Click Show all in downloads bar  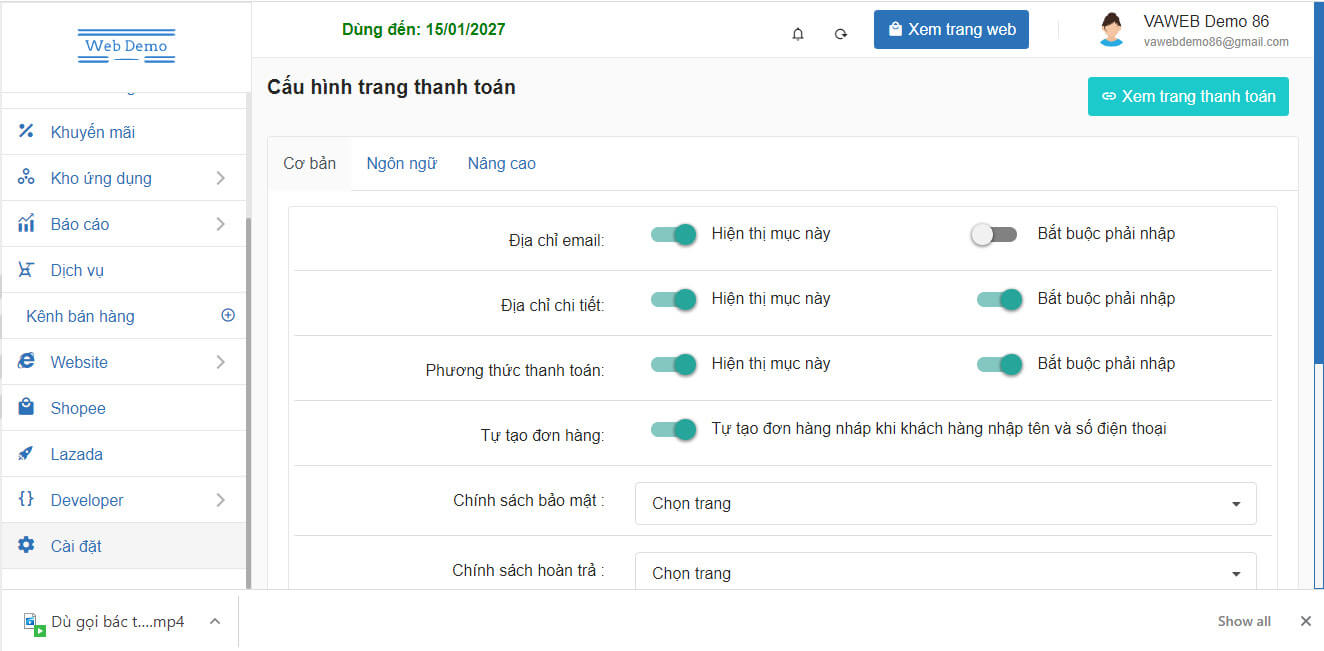click(1243, 621)
